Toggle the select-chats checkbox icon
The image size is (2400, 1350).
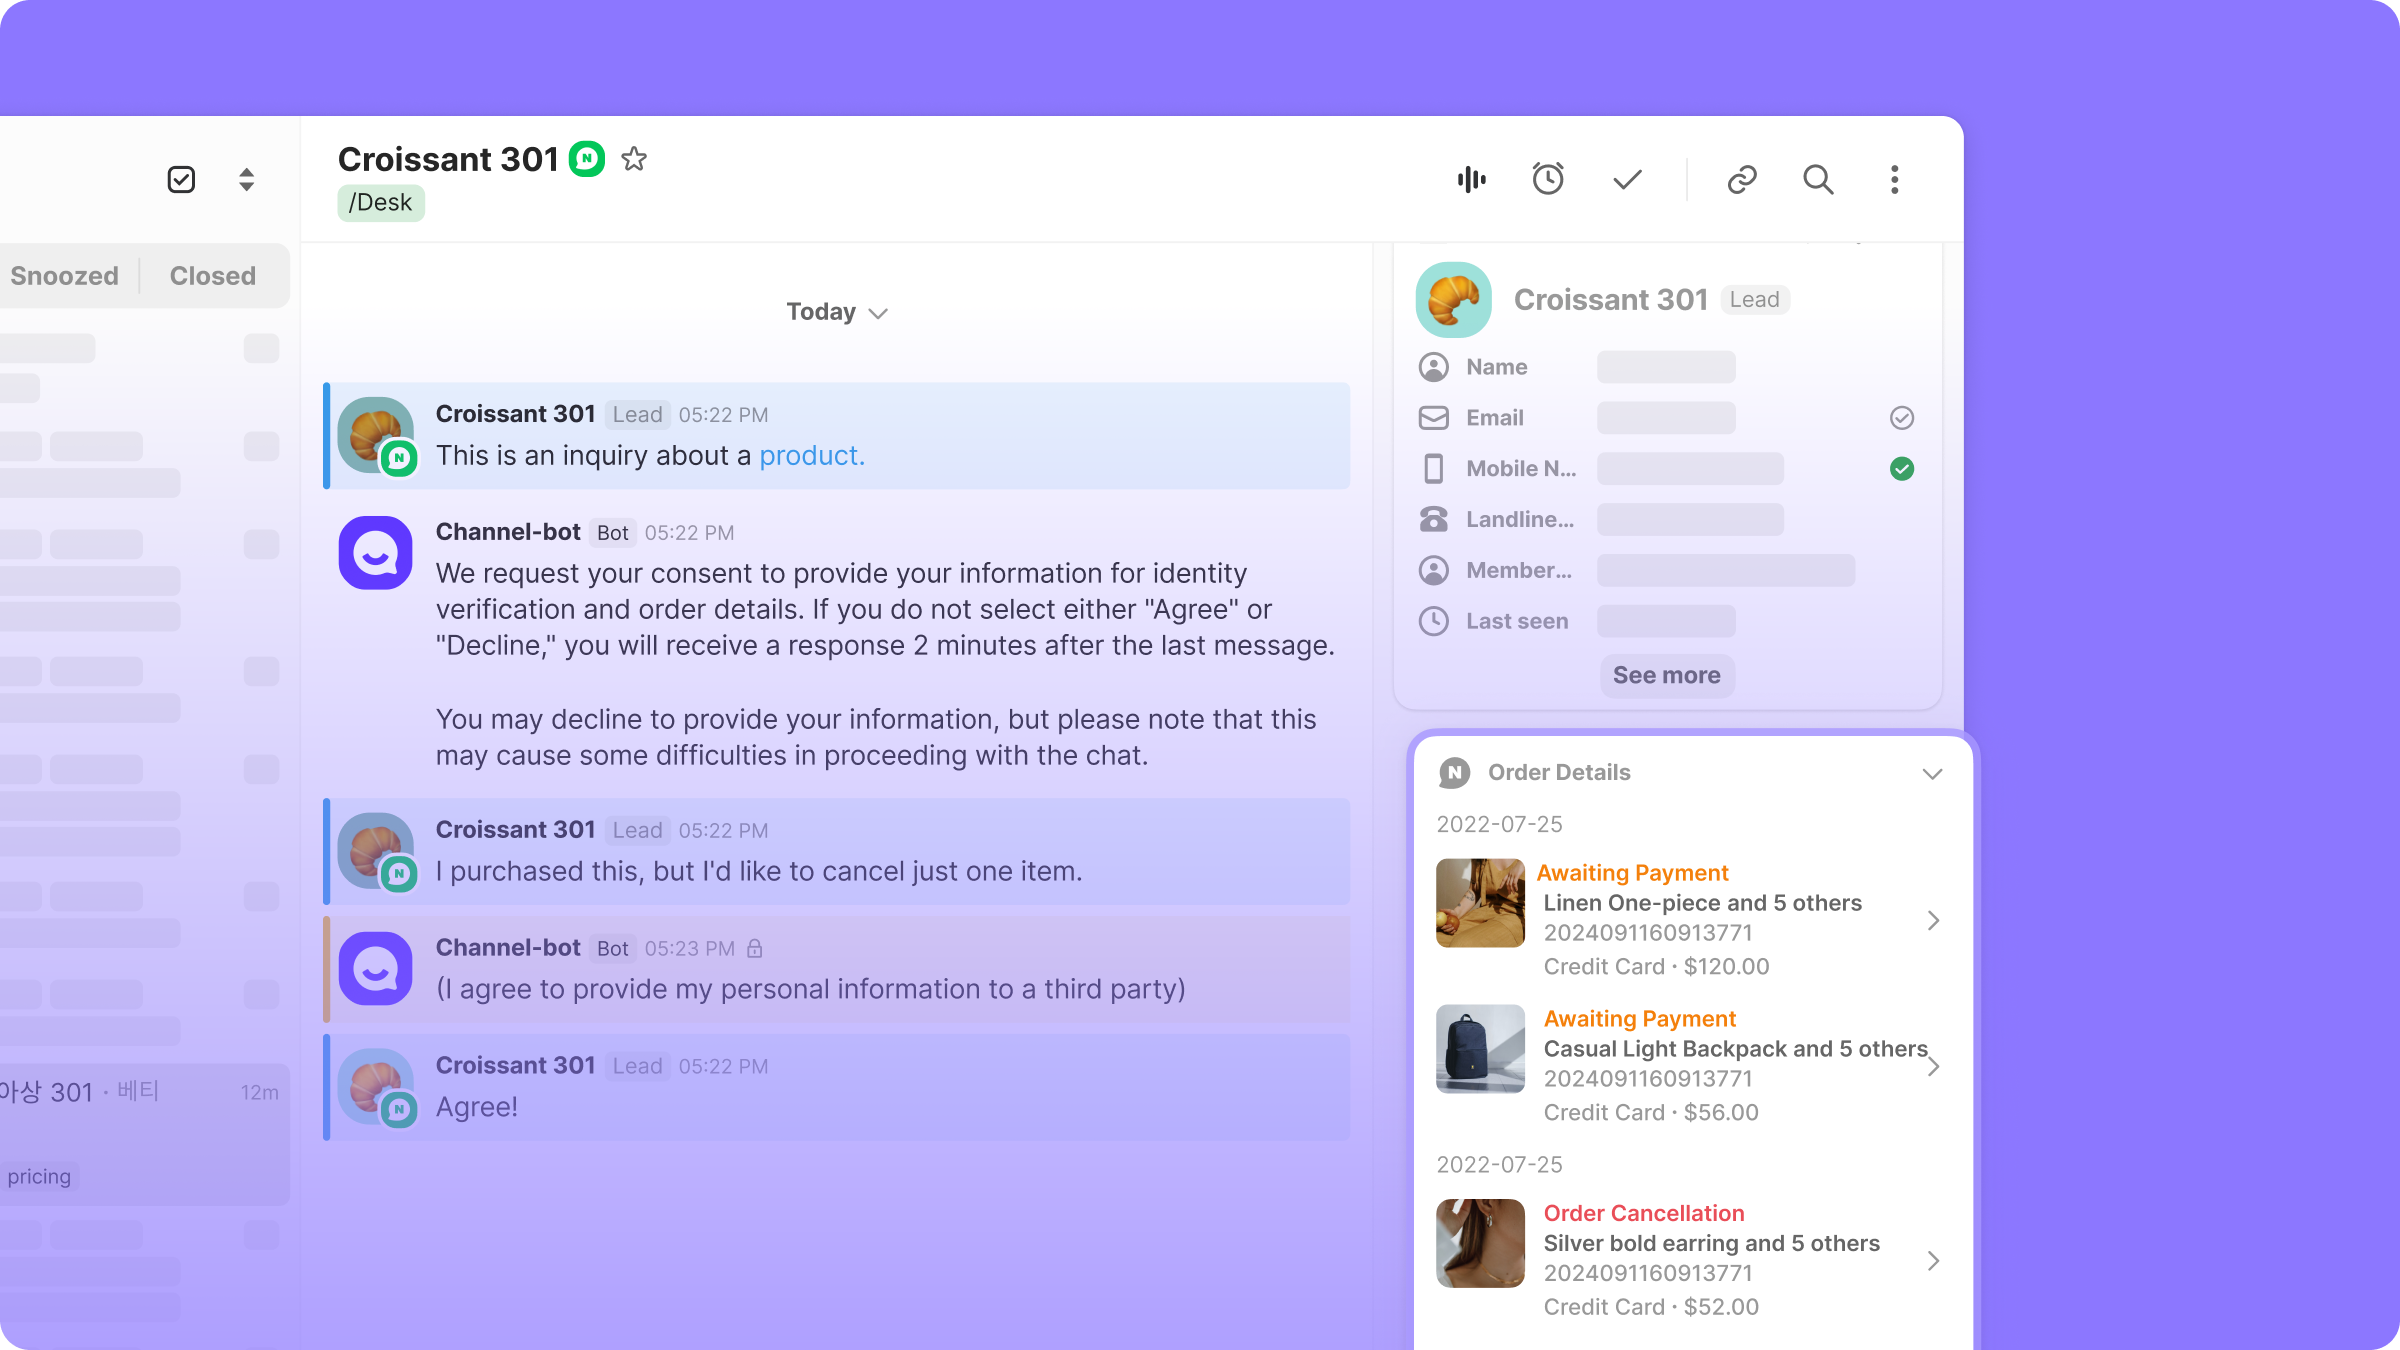tap(181, 180)
